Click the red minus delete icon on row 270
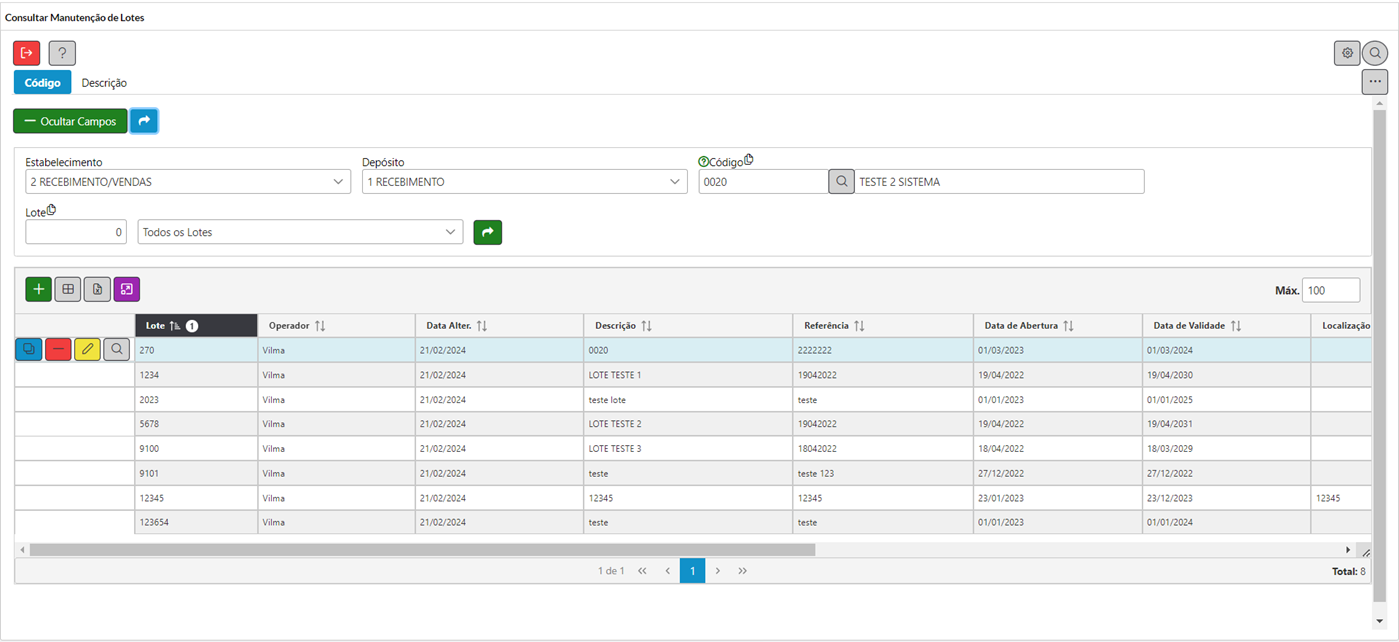Screen dimensions: 1399x642 click(x=58, y=349)
